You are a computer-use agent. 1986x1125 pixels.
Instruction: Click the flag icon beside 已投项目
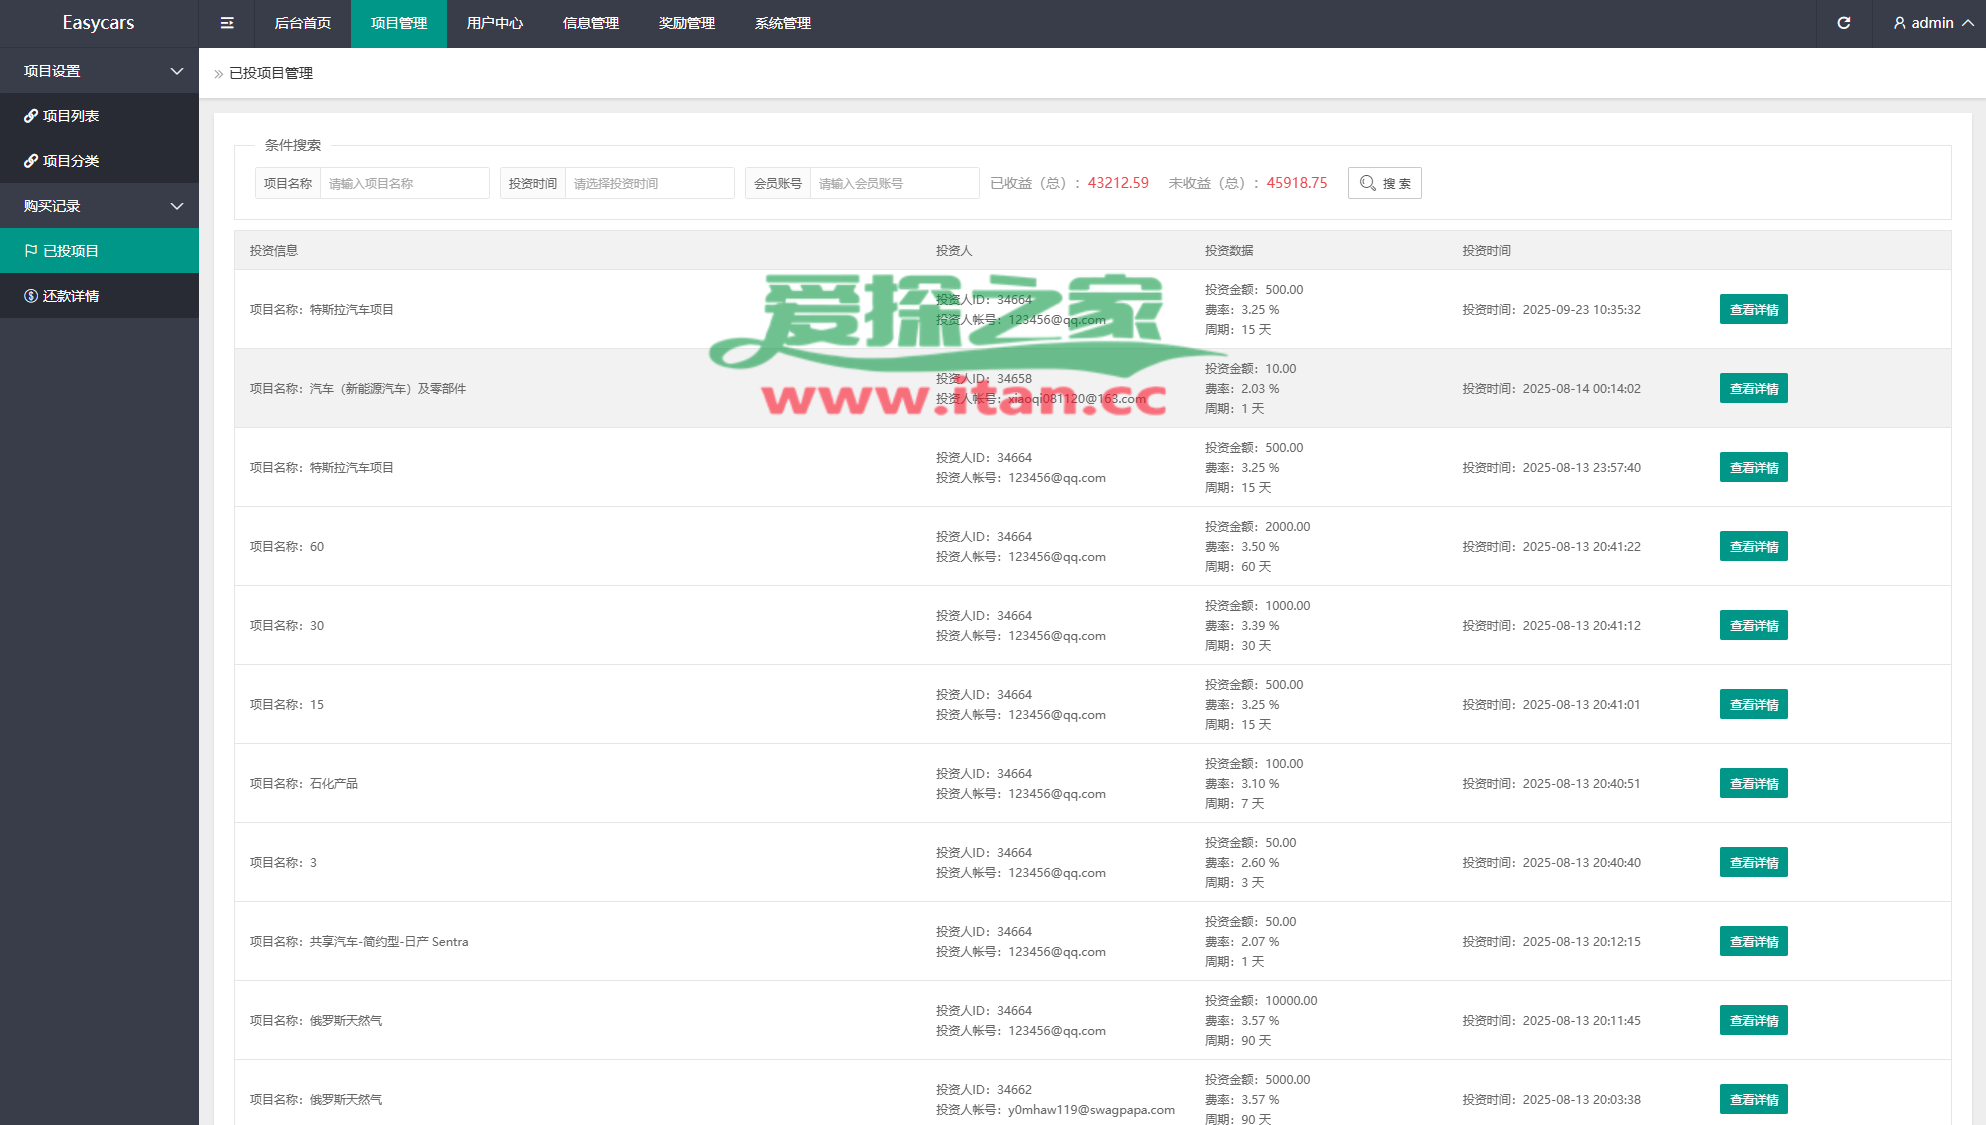pos(31,251)
